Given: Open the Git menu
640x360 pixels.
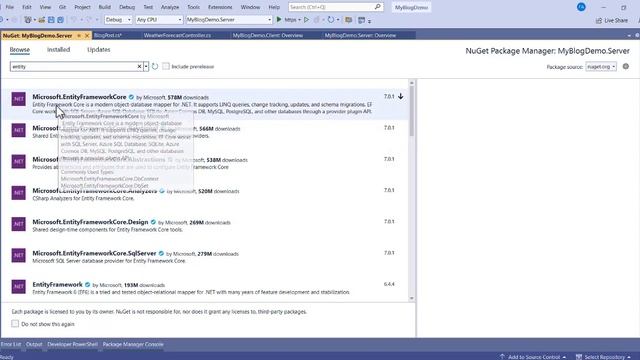Looking at the screenshot, I should [62, 7].
